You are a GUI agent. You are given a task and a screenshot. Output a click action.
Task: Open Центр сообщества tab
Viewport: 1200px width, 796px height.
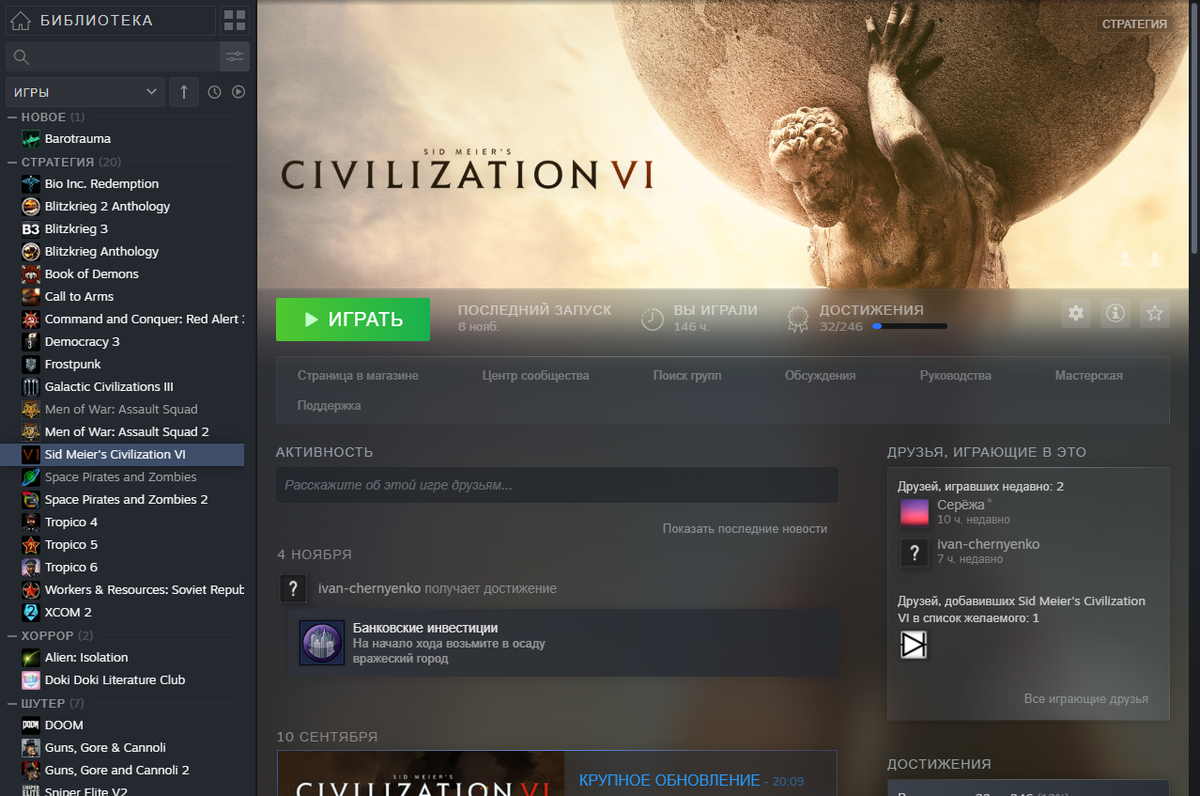click(x=535, y=376)
